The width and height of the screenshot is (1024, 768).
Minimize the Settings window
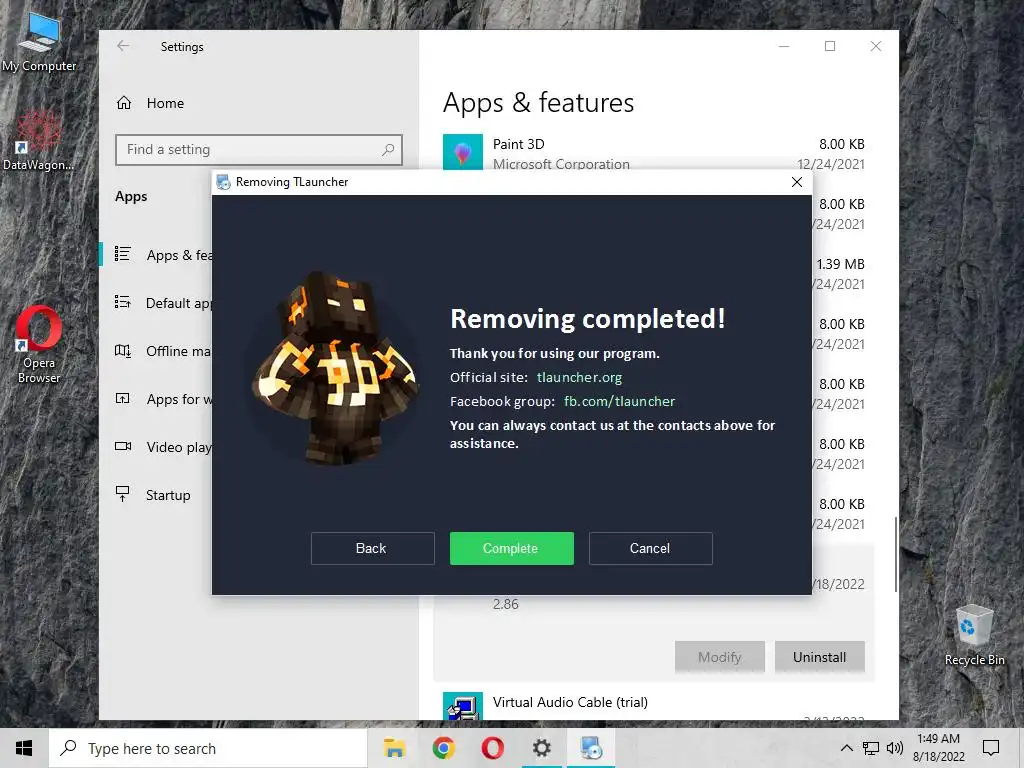(x=784, y=46)
